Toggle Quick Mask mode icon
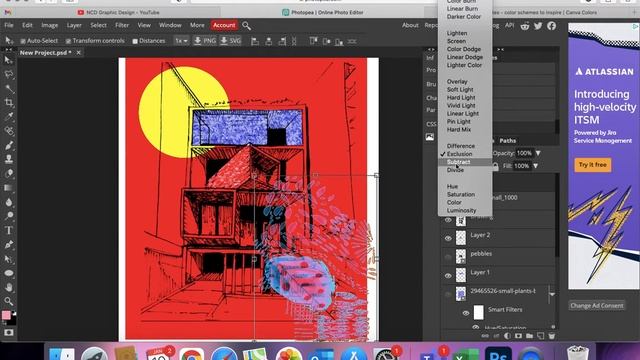This screenshot has height=360, width=640. [9, 333]
